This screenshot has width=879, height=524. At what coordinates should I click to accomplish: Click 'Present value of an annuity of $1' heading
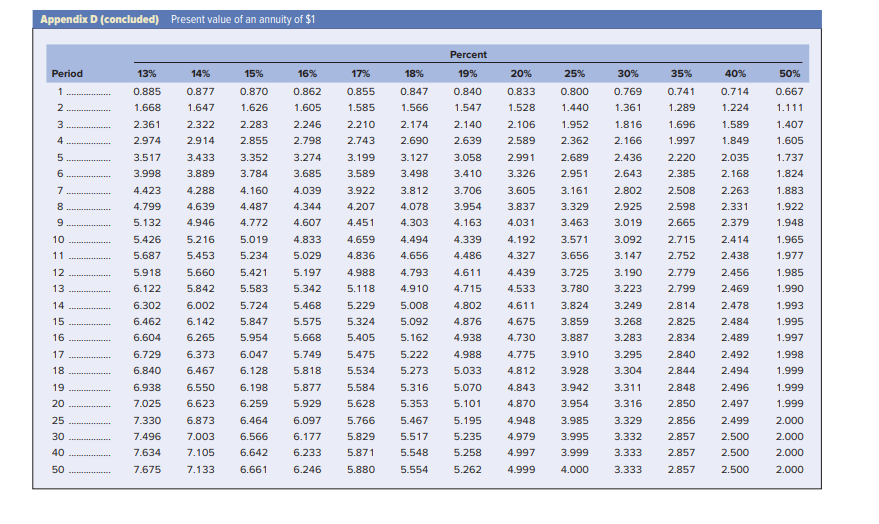[243, 20]
